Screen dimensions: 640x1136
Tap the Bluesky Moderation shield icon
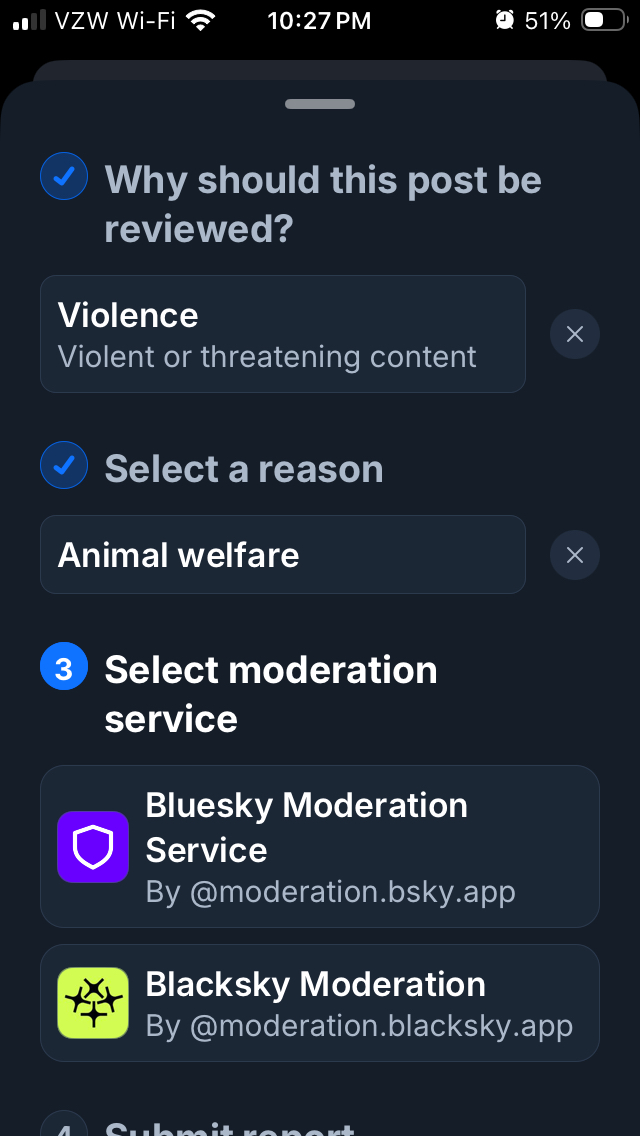click(x=93, y=847)
